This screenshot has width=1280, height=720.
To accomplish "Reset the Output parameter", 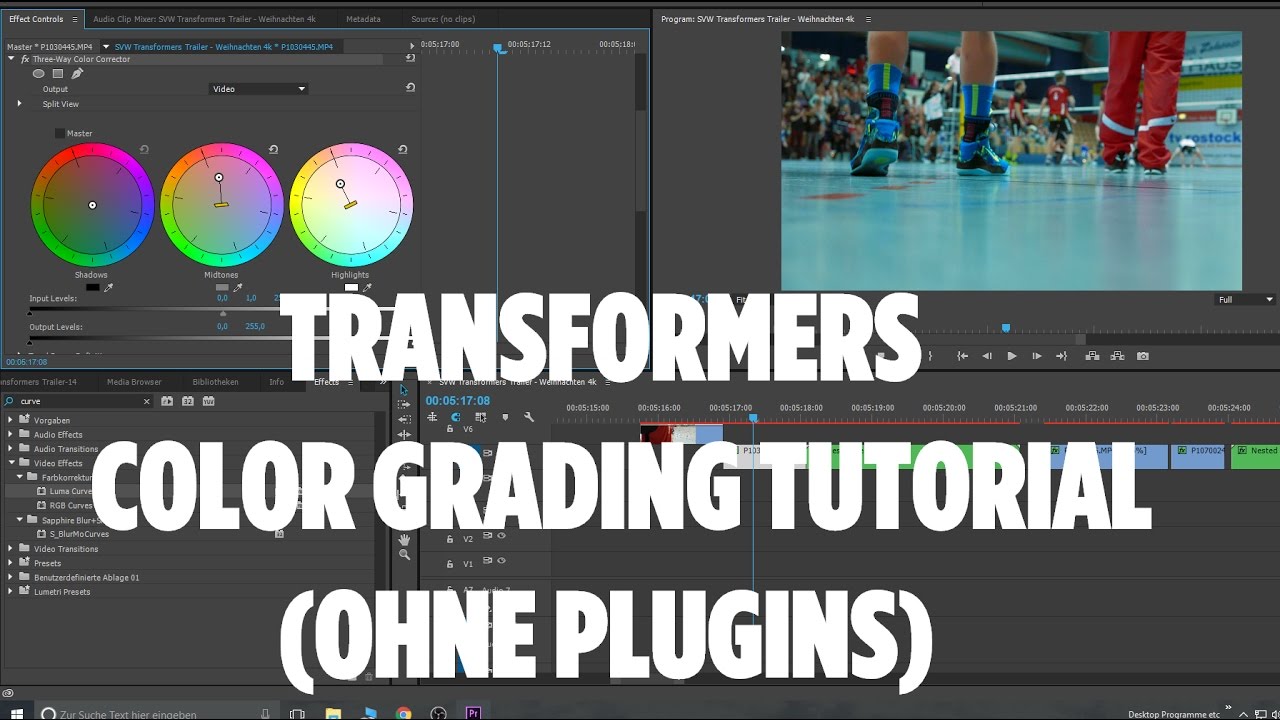I will [410, 88].
